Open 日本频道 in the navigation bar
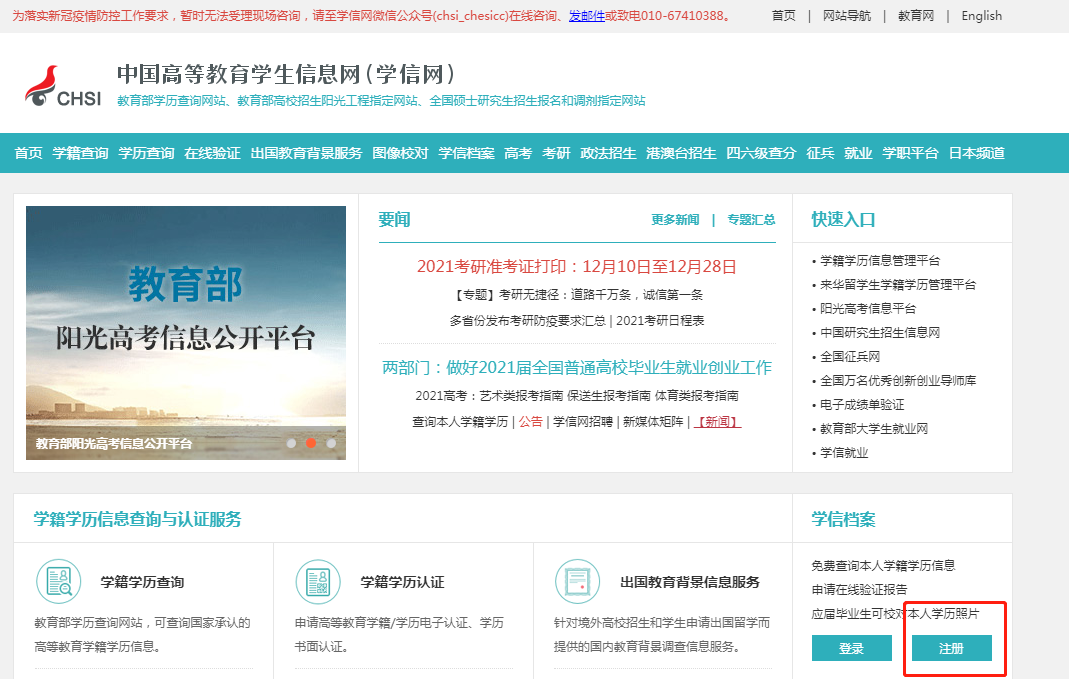Screen dimensions: 1069x679 [977, 153]
